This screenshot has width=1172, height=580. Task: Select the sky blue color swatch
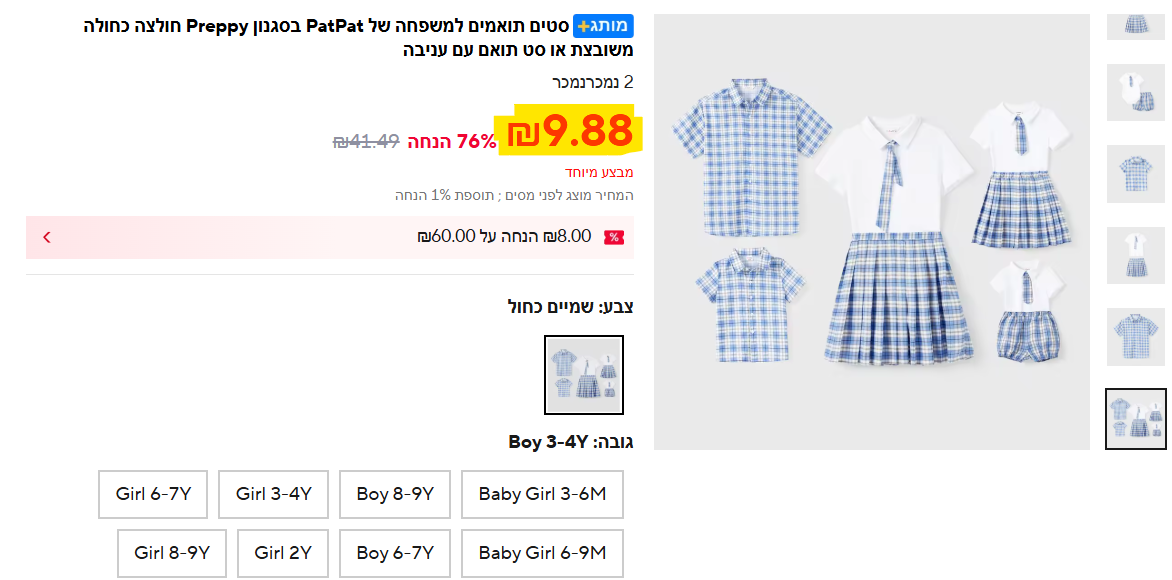(584, 375)
